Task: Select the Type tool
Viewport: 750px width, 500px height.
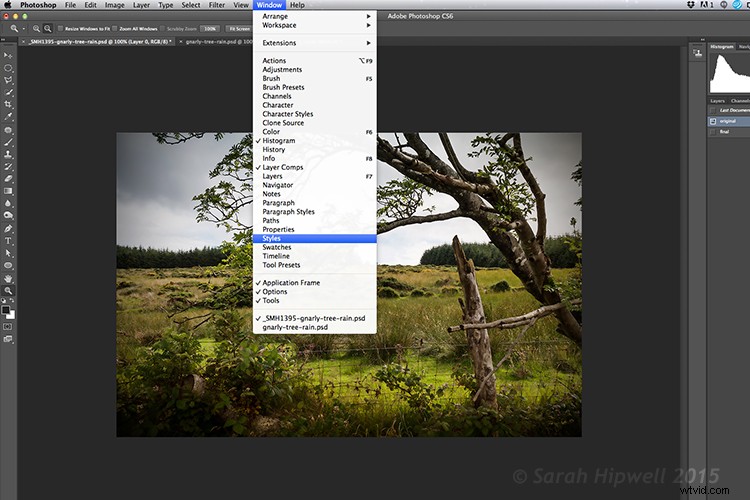Action: [8, 241]
